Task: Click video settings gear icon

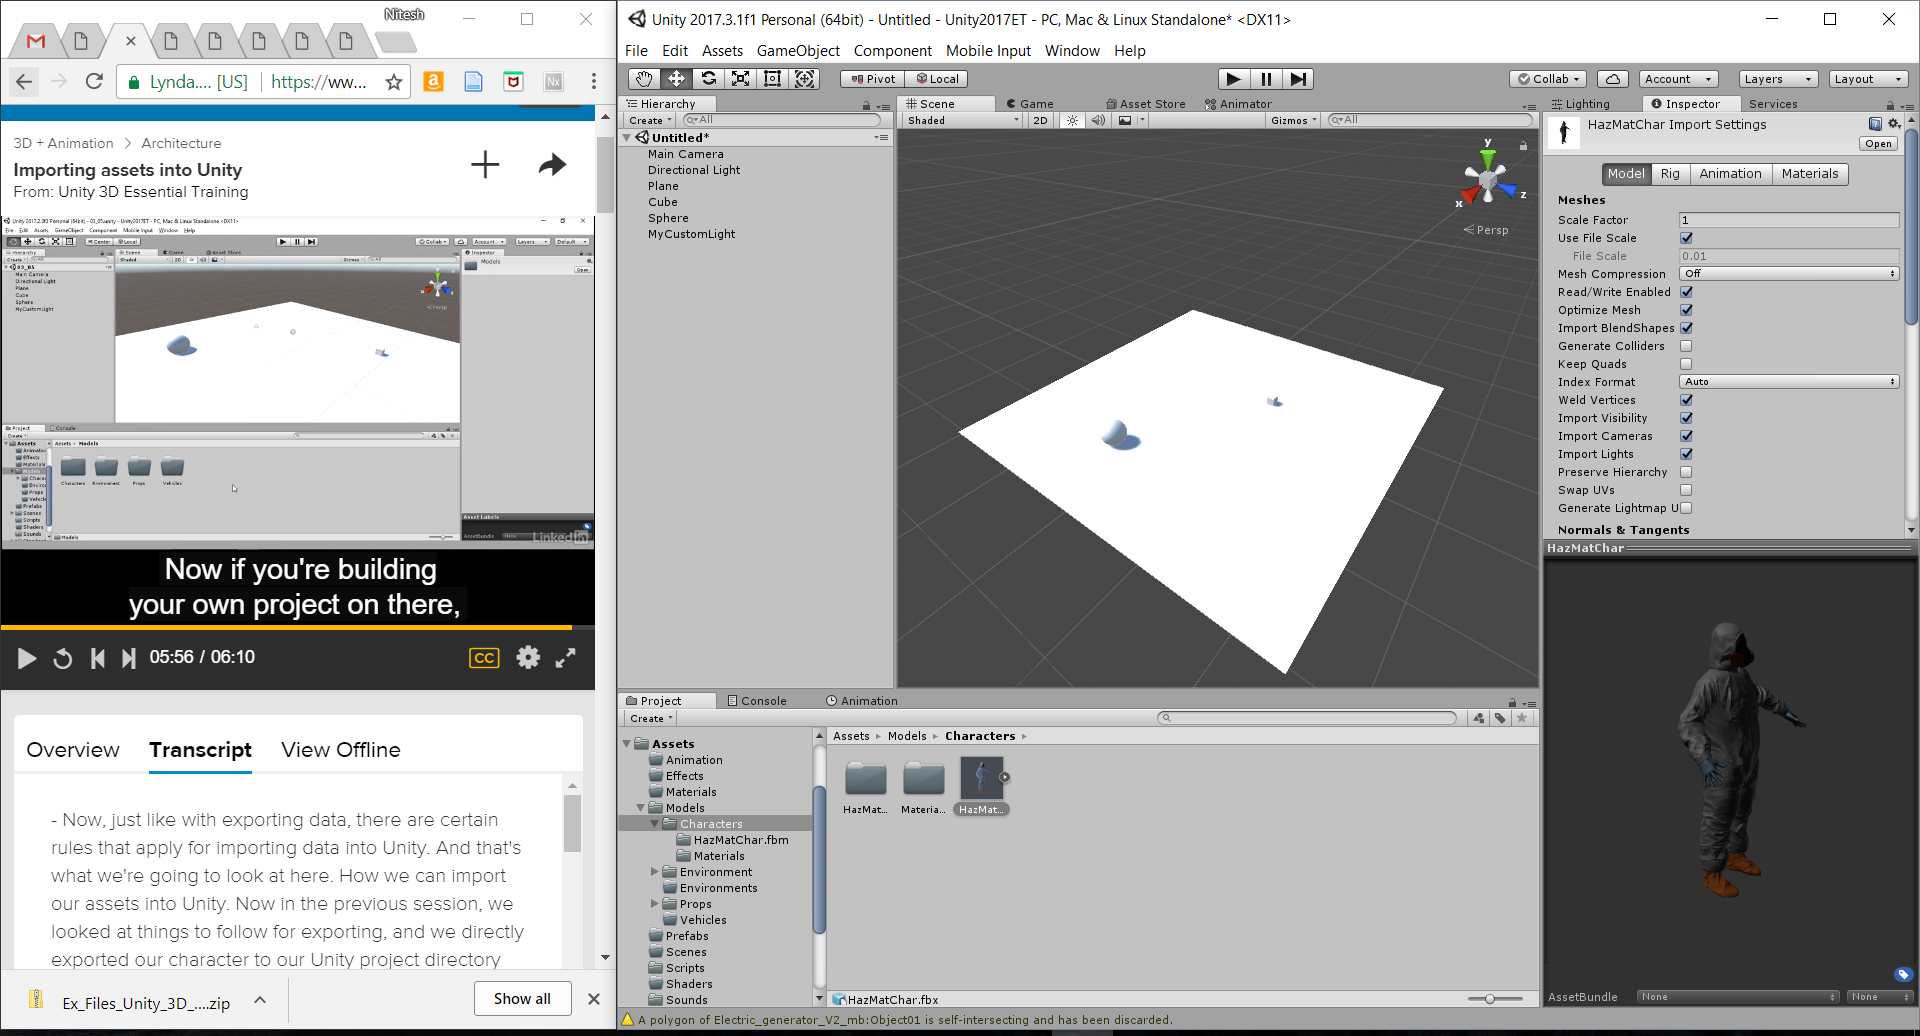Action: 528,657
